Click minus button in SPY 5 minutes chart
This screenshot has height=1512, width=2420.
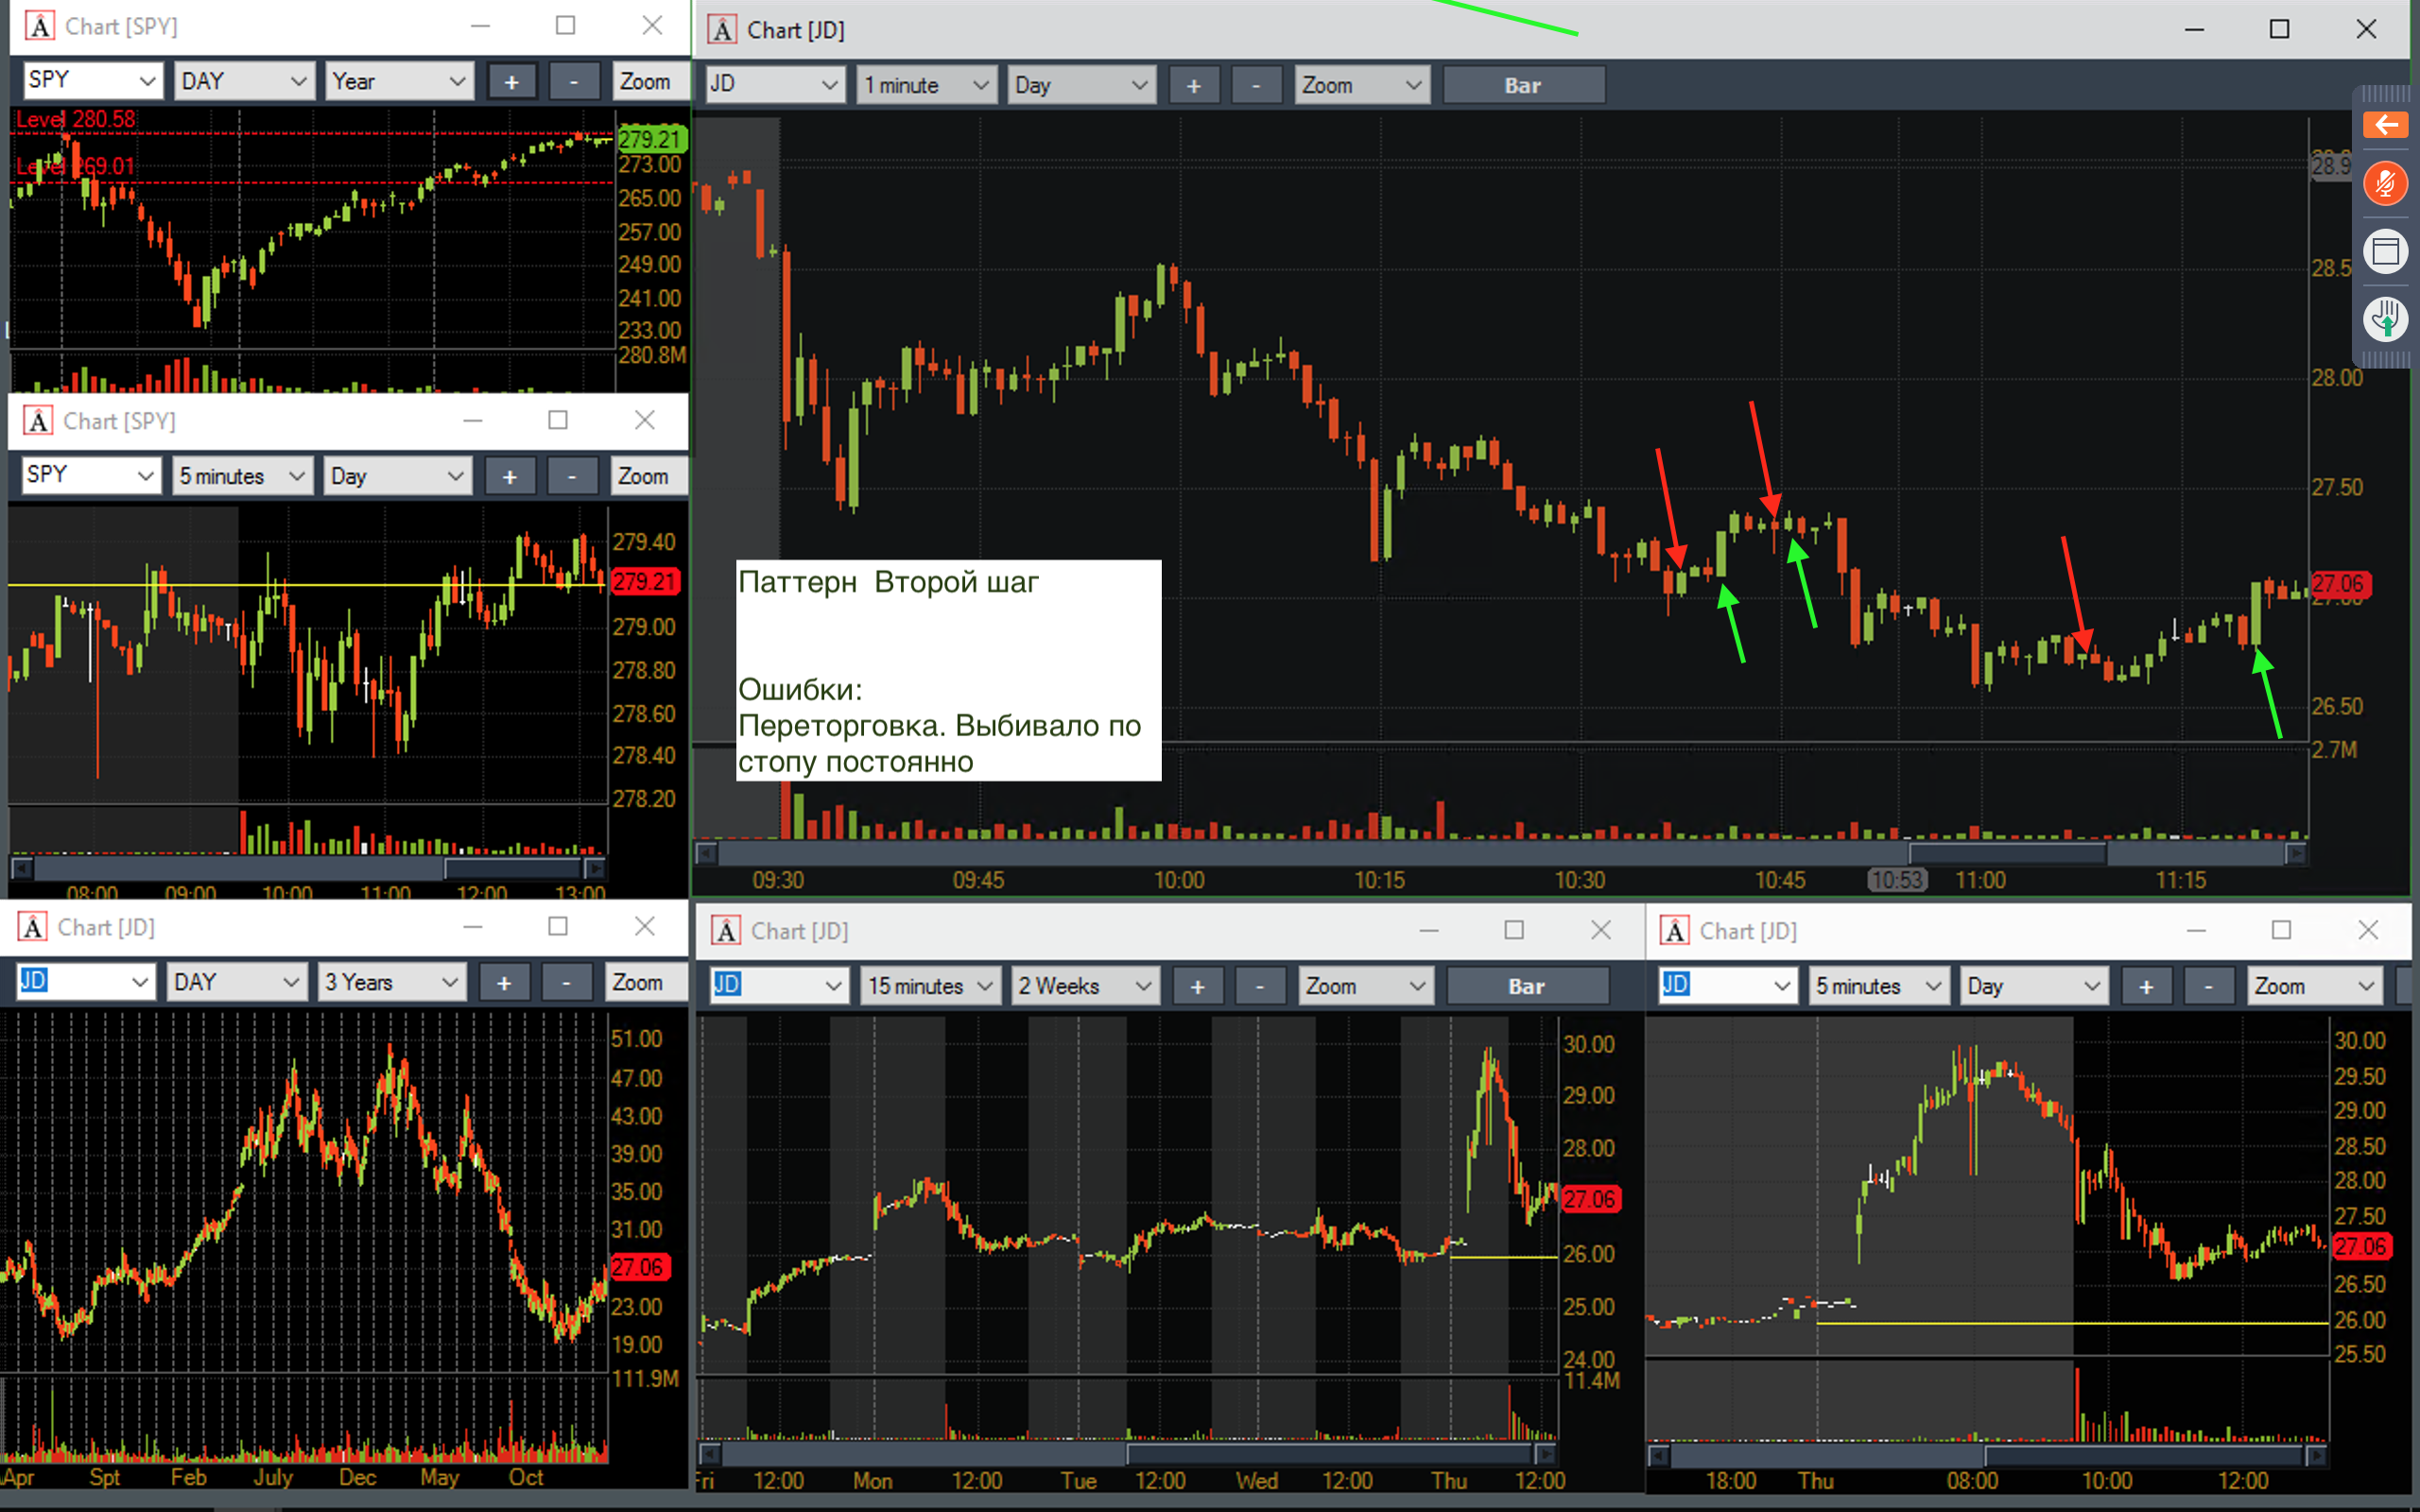coord(572,476)
